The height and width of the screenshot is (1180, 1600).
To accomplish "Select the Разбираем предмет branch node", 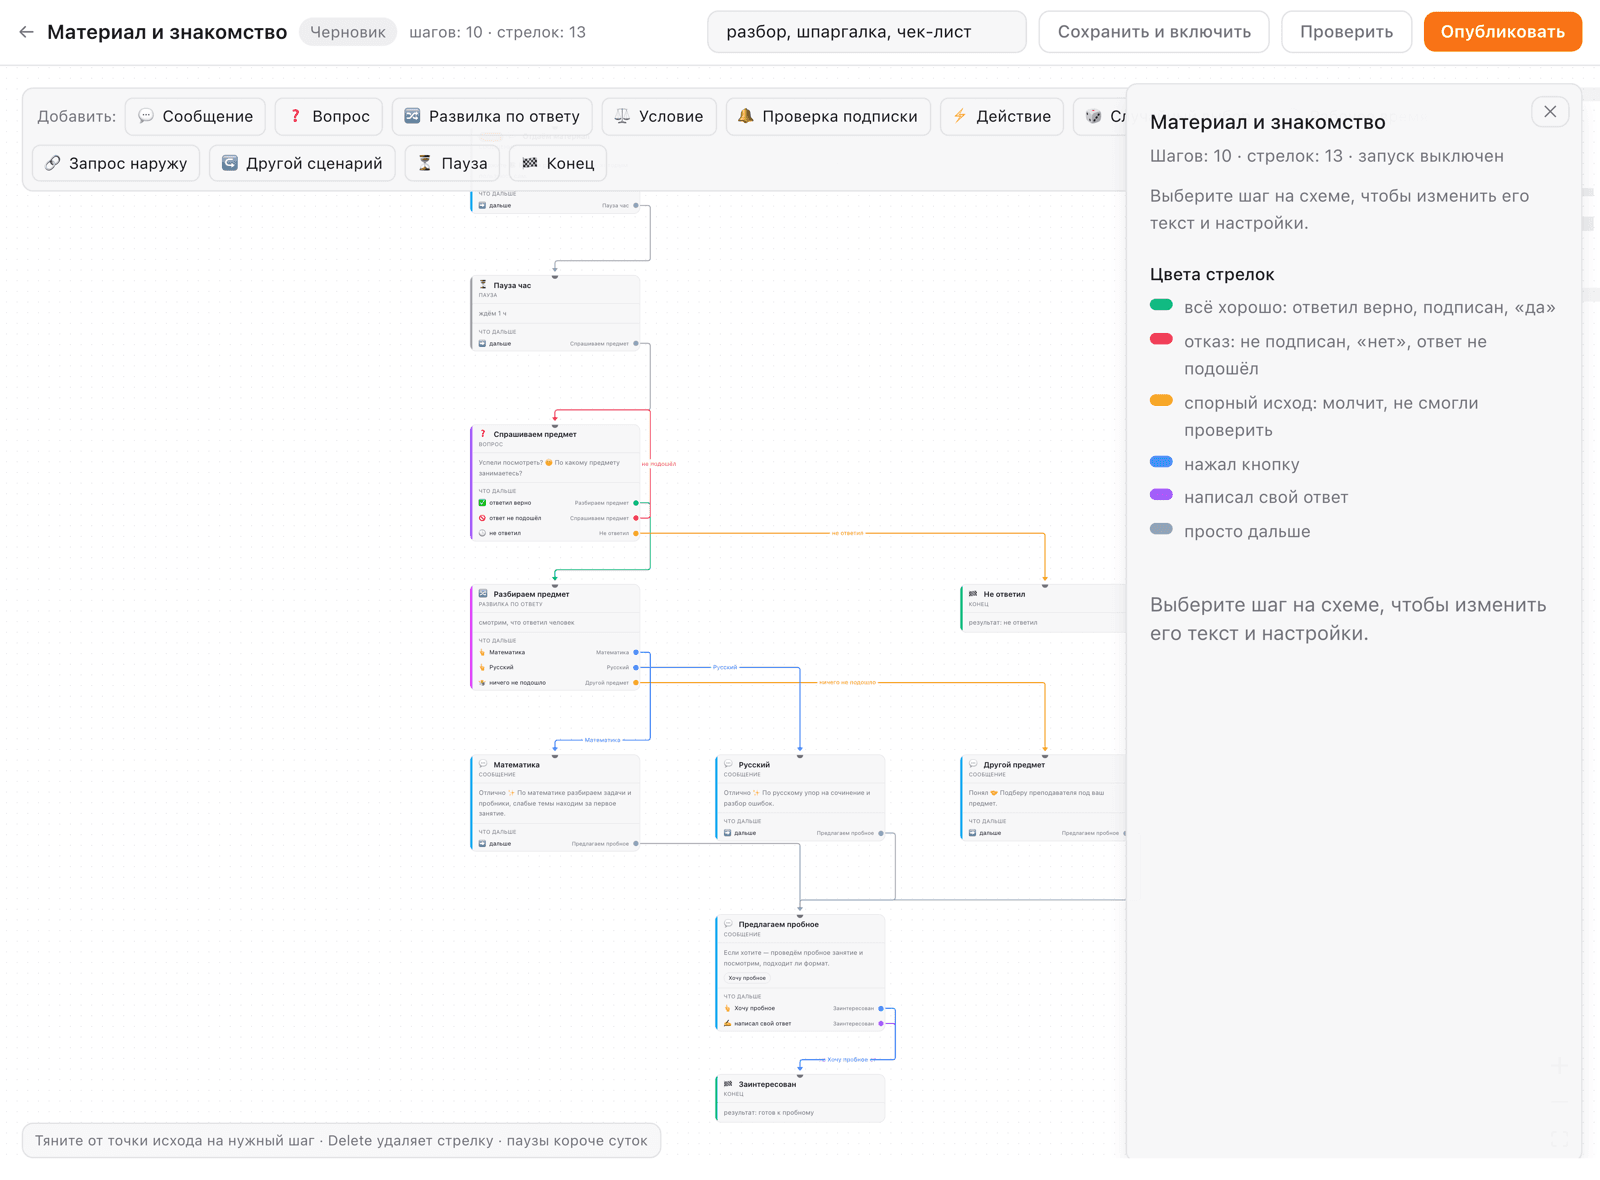I will coord(555,637).
